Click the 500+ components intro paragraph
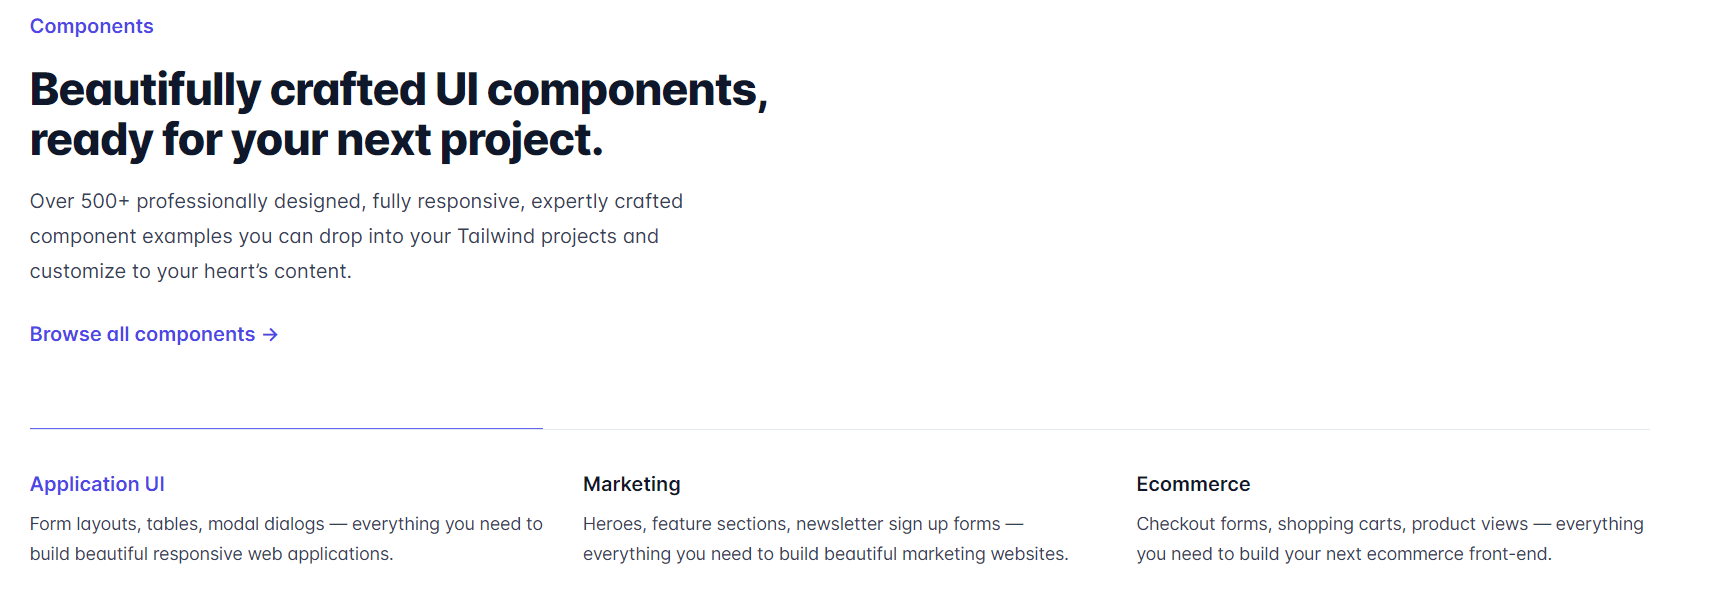1711x596 pixels. click(355, 235)
